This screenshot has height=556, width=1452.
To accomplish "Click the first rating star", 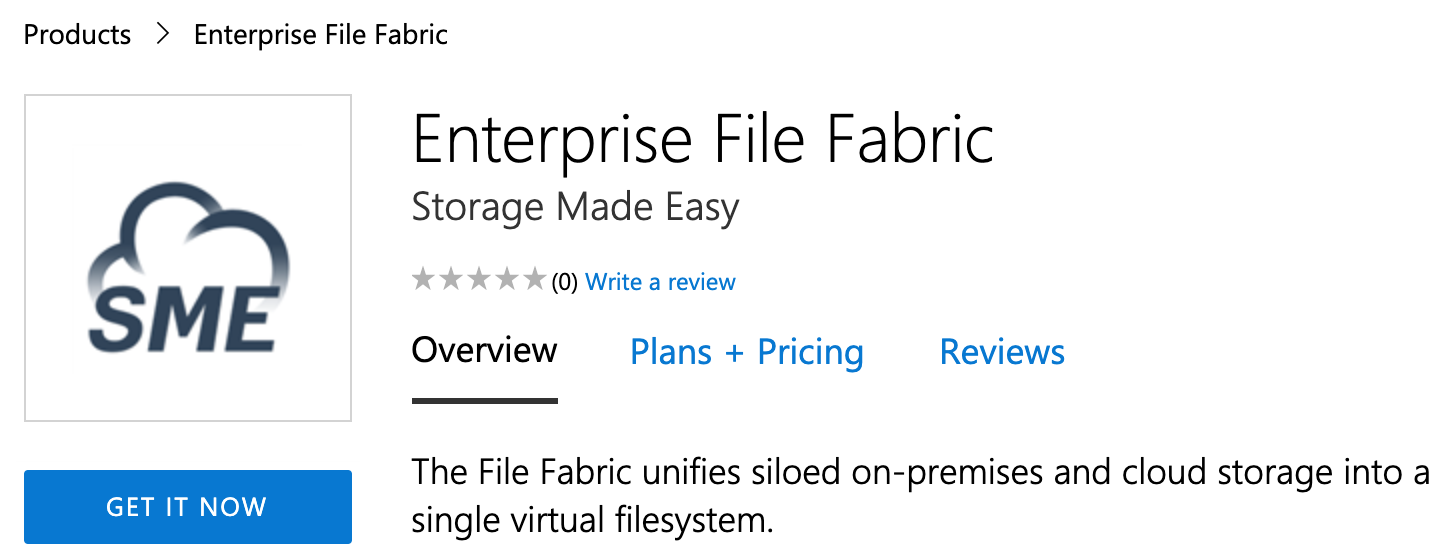I will pos(424,280).
